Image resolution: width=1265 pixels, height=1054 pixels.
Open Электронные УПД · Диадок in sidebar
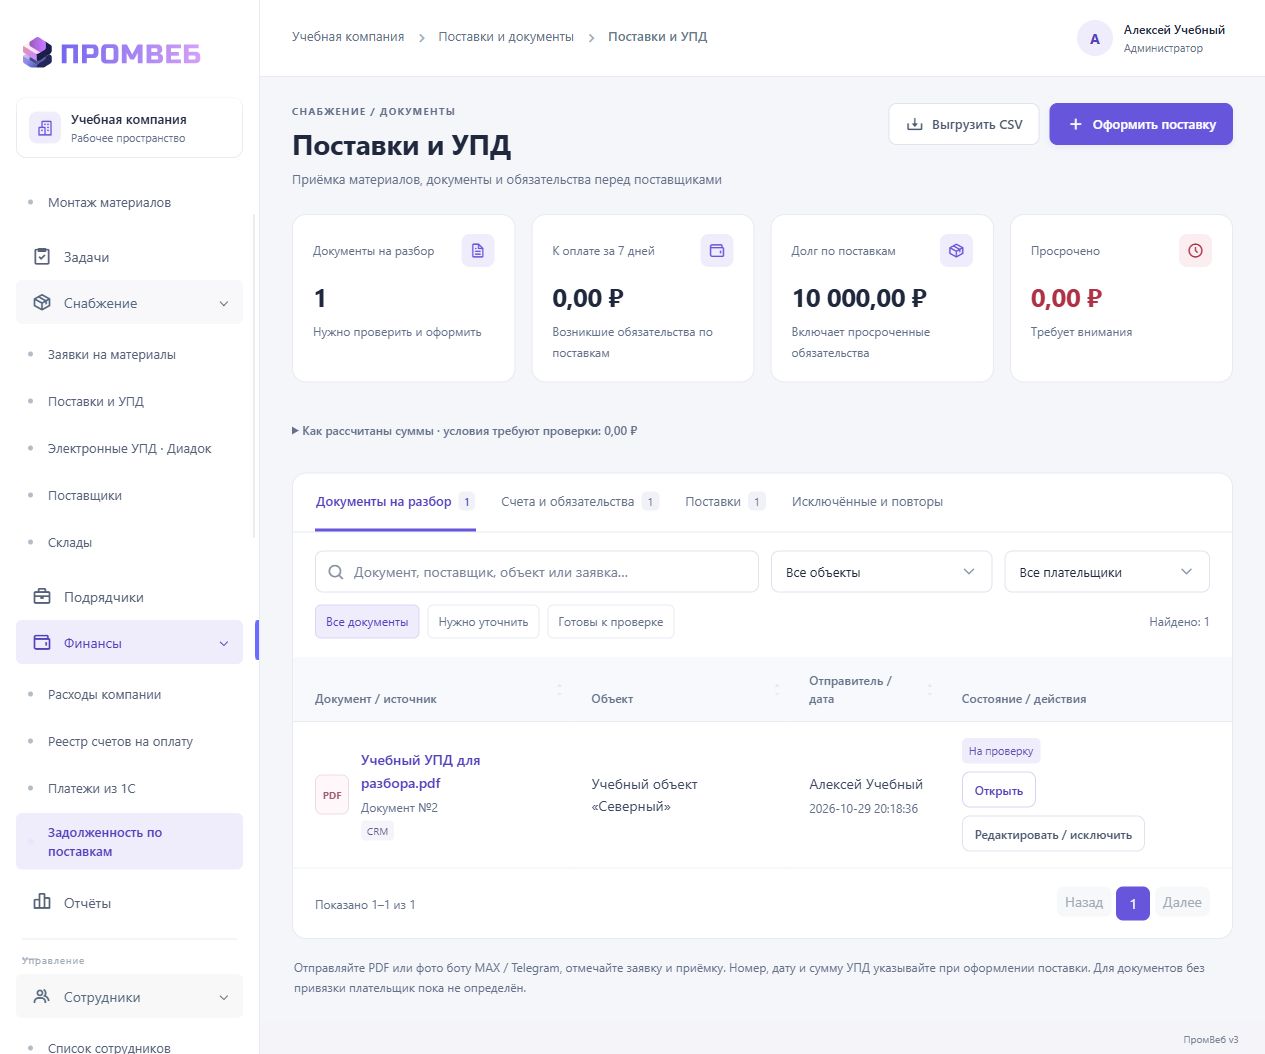(x=129, y=449)
